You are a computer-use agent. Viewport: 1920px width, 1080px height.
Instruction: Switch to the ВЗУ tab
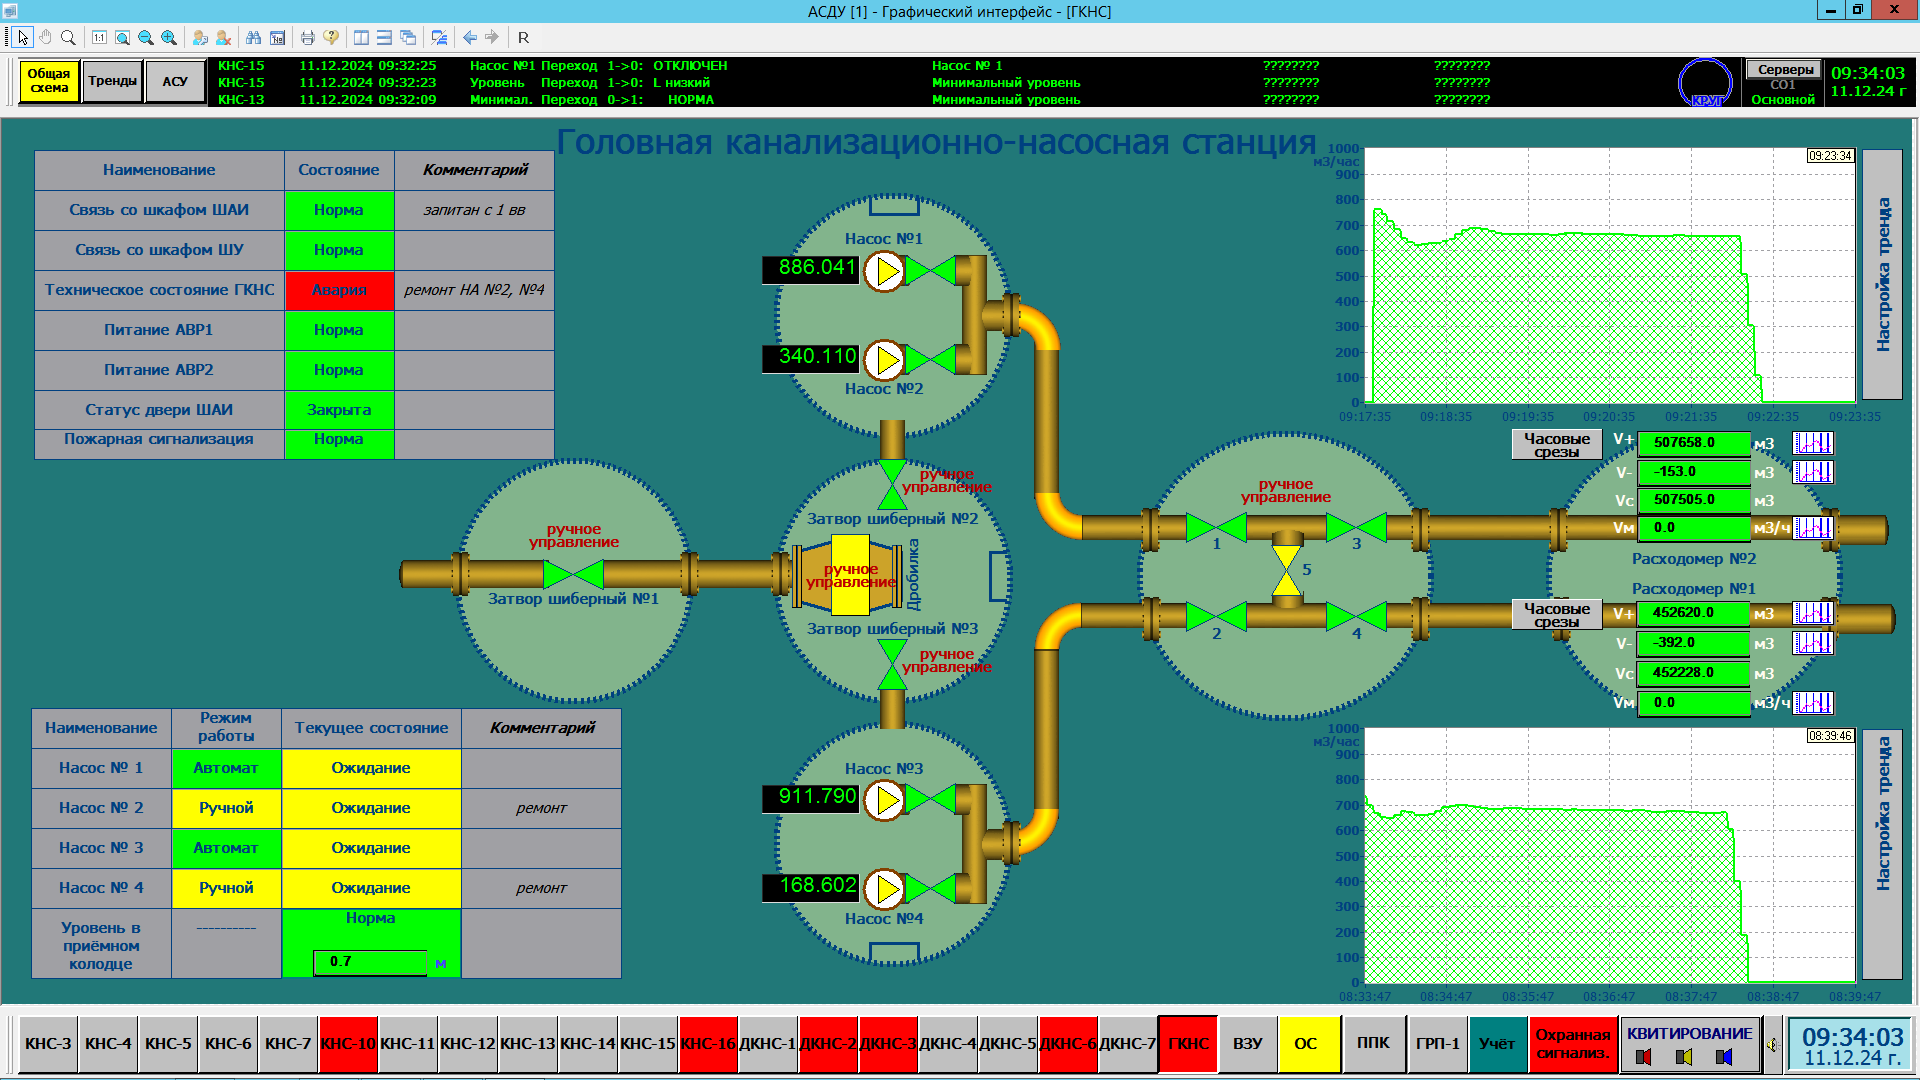pyautogui.click(x=1247, y=1044)
